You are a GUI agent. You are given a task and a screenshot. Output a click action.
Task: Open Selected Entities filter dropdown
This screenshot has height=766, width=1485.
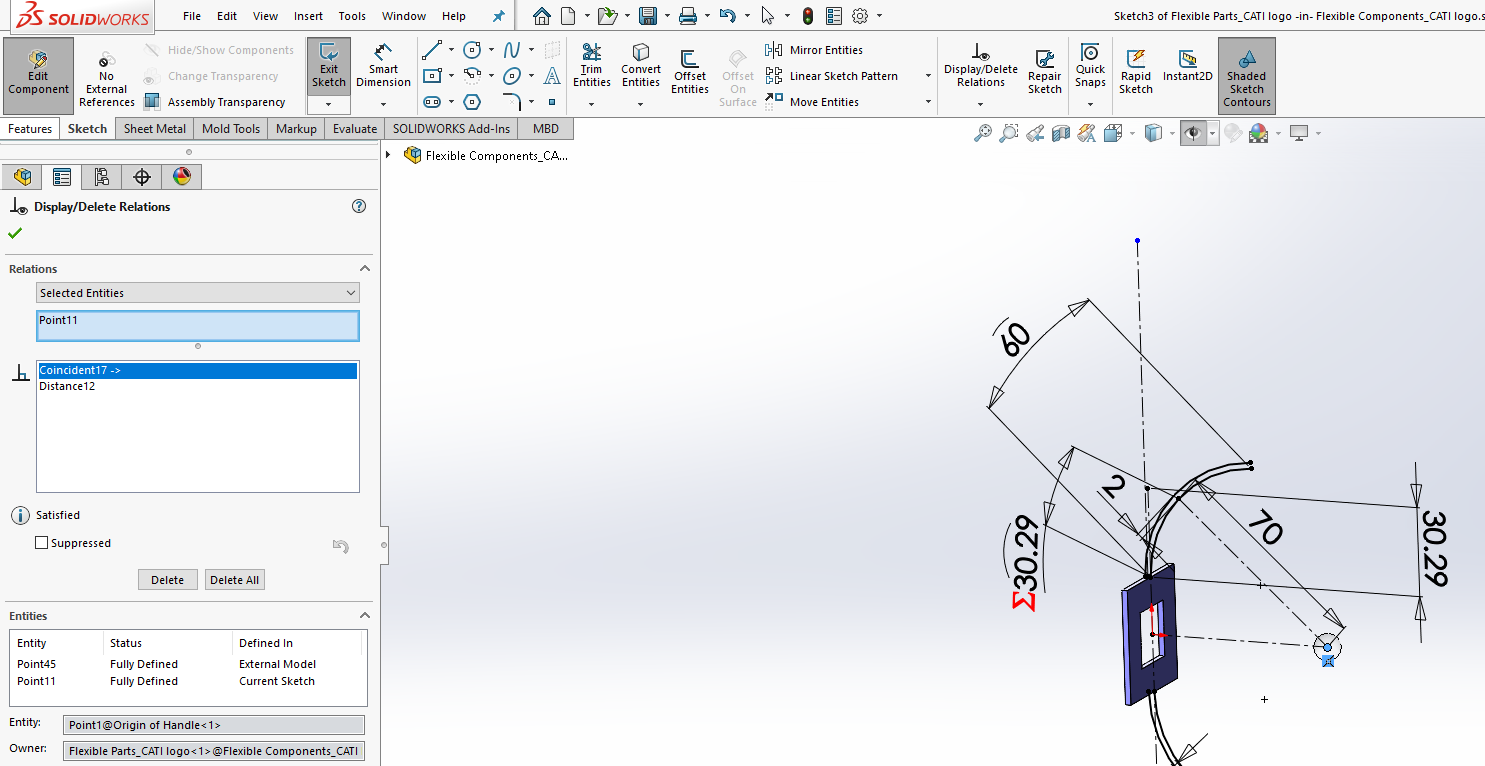click(x=198, y=293)
